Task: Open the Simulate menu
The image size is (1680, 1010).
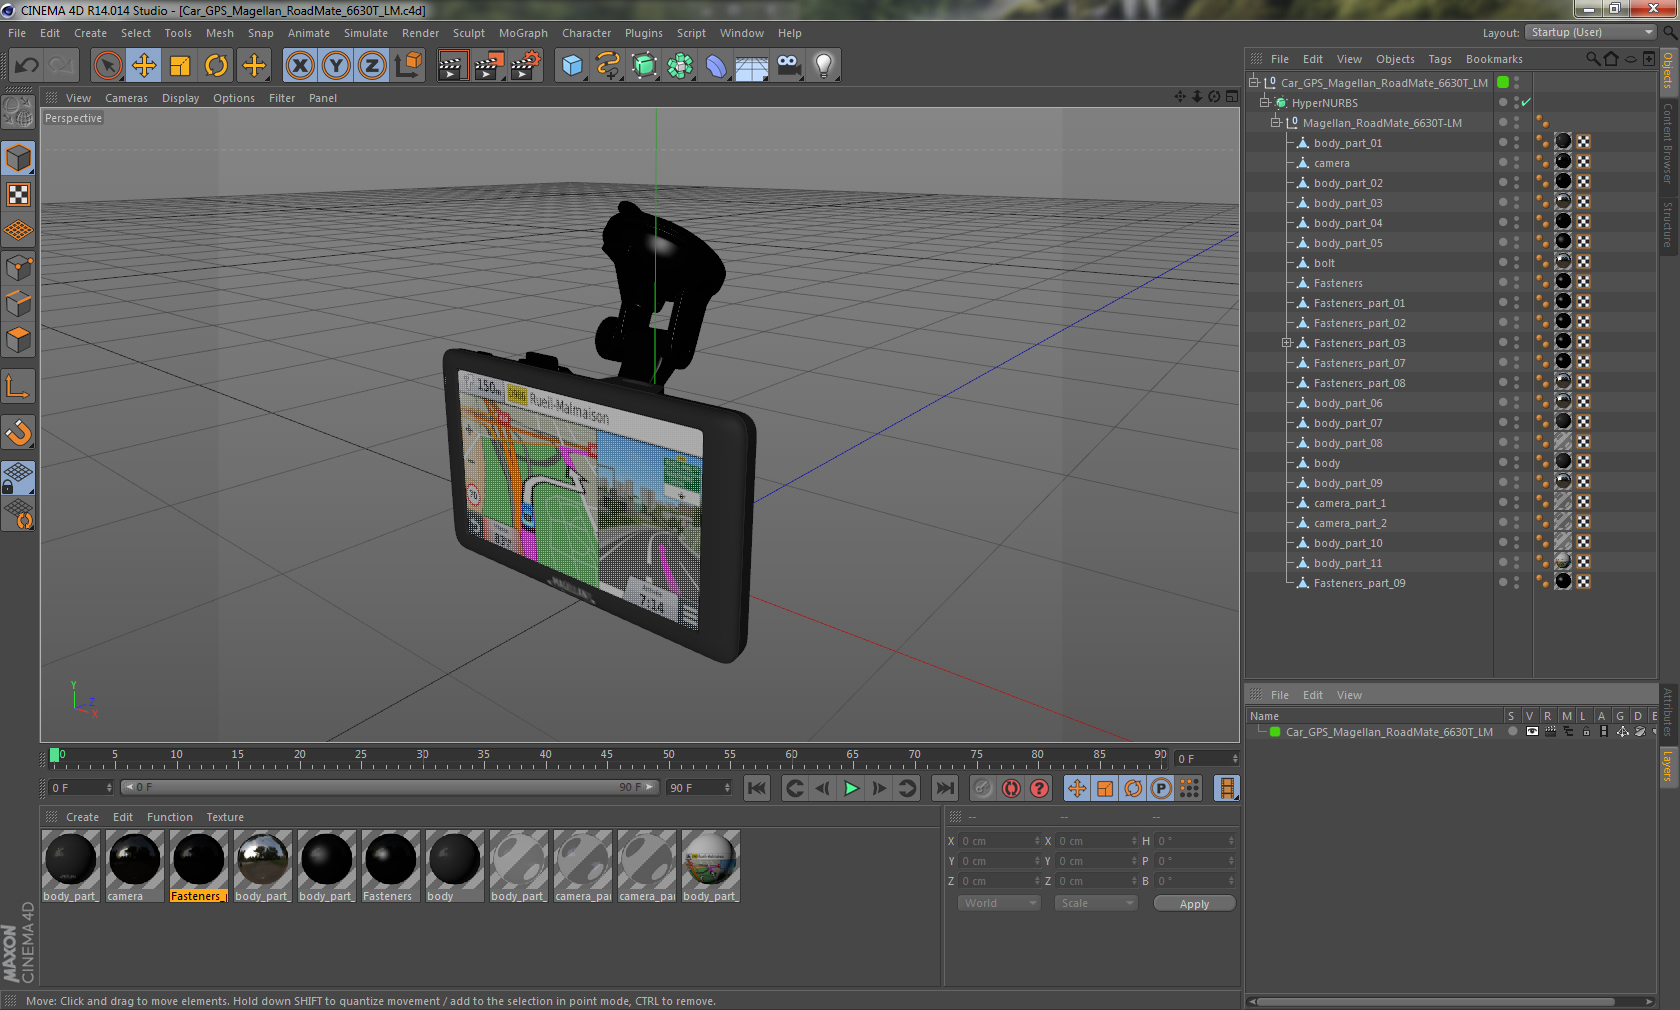Action: point(366,33)
